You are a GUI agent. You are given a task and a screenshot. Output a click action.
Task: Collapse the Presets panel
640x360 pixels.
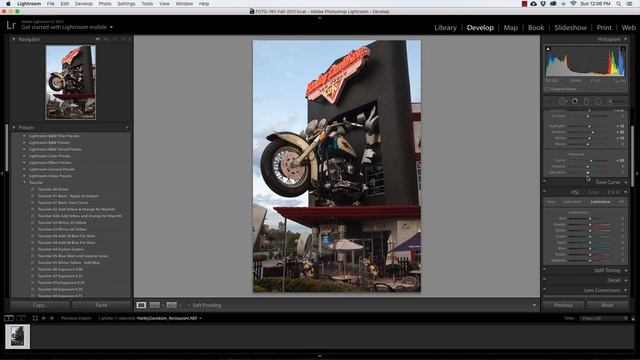tap(14, 128)
